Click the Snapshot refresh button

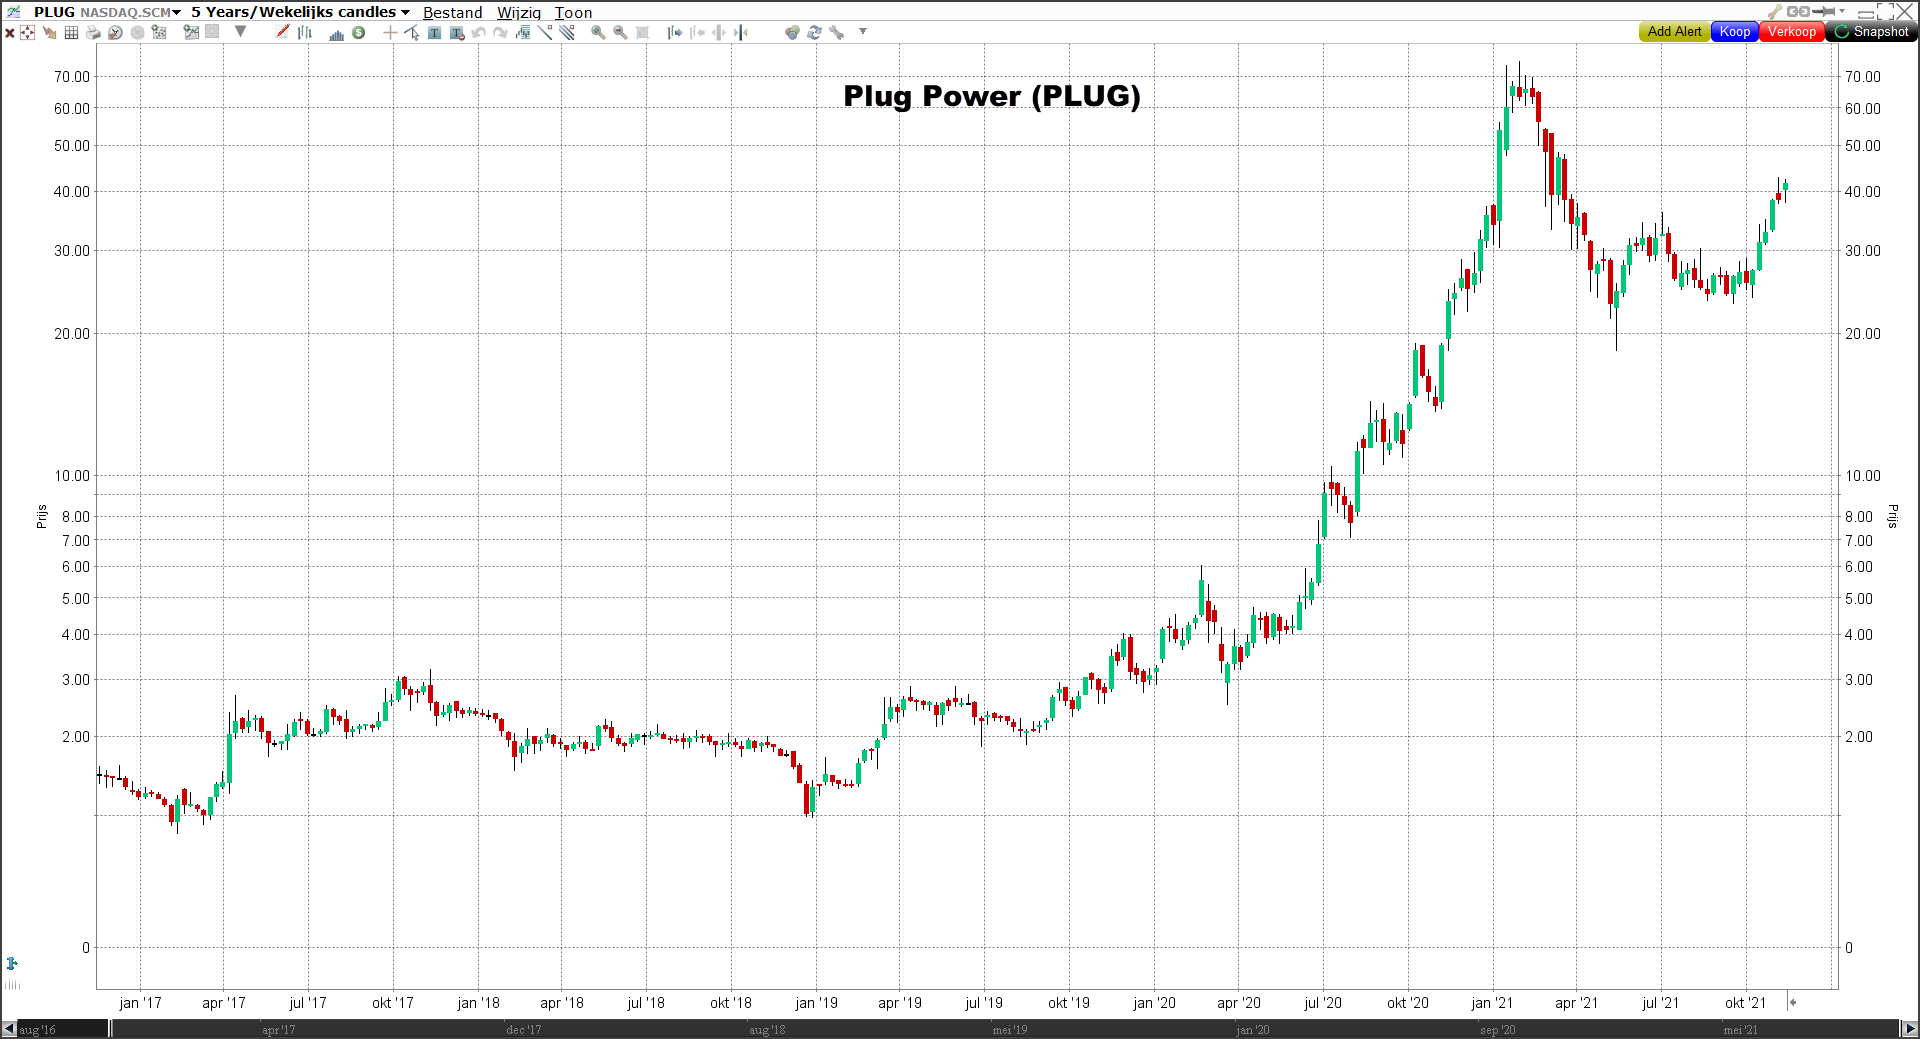1872,32
